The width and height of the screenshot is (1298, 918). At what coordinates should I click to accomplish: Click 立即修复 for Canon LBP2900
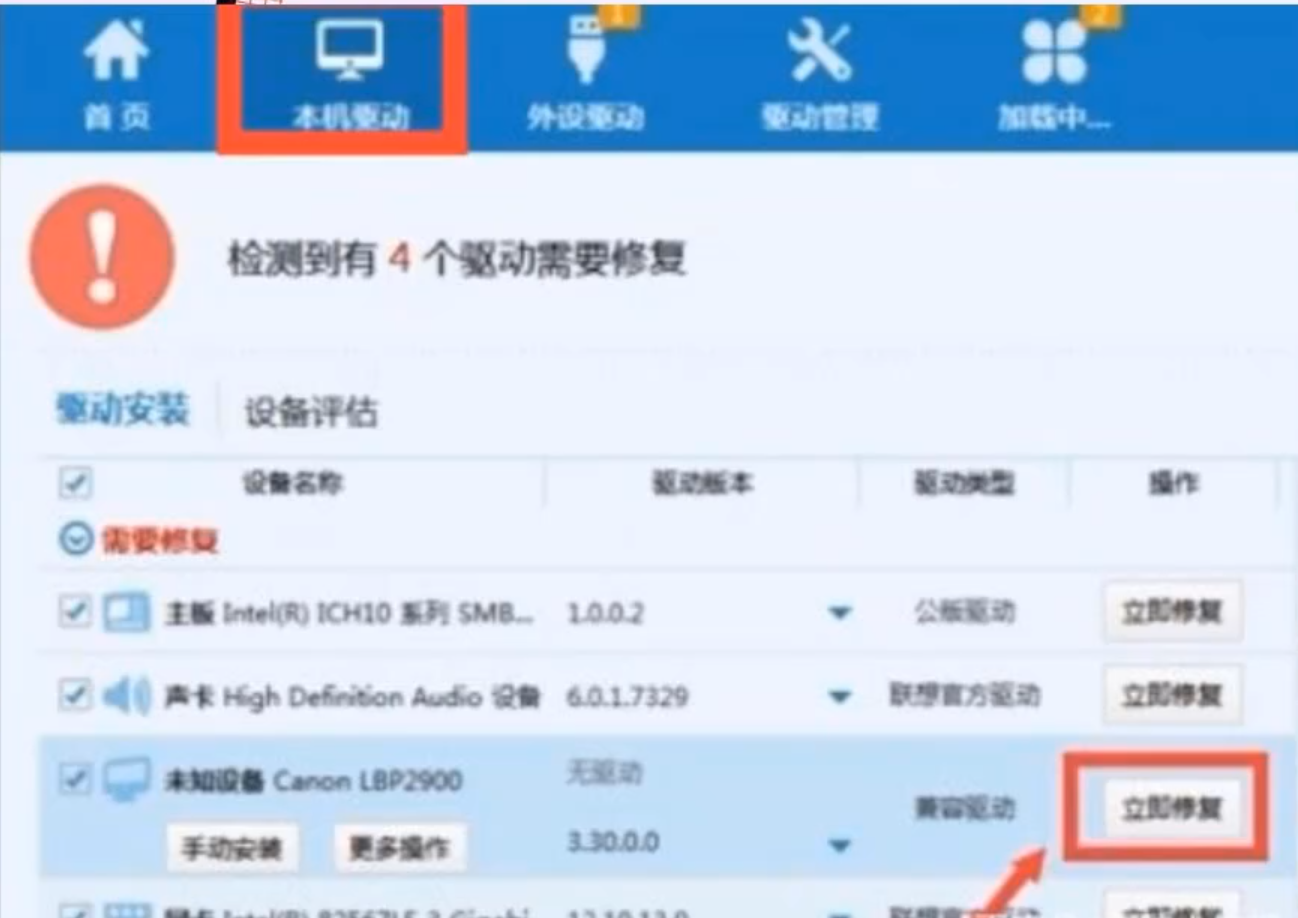pyautogui.click(x=1172, y=808)
